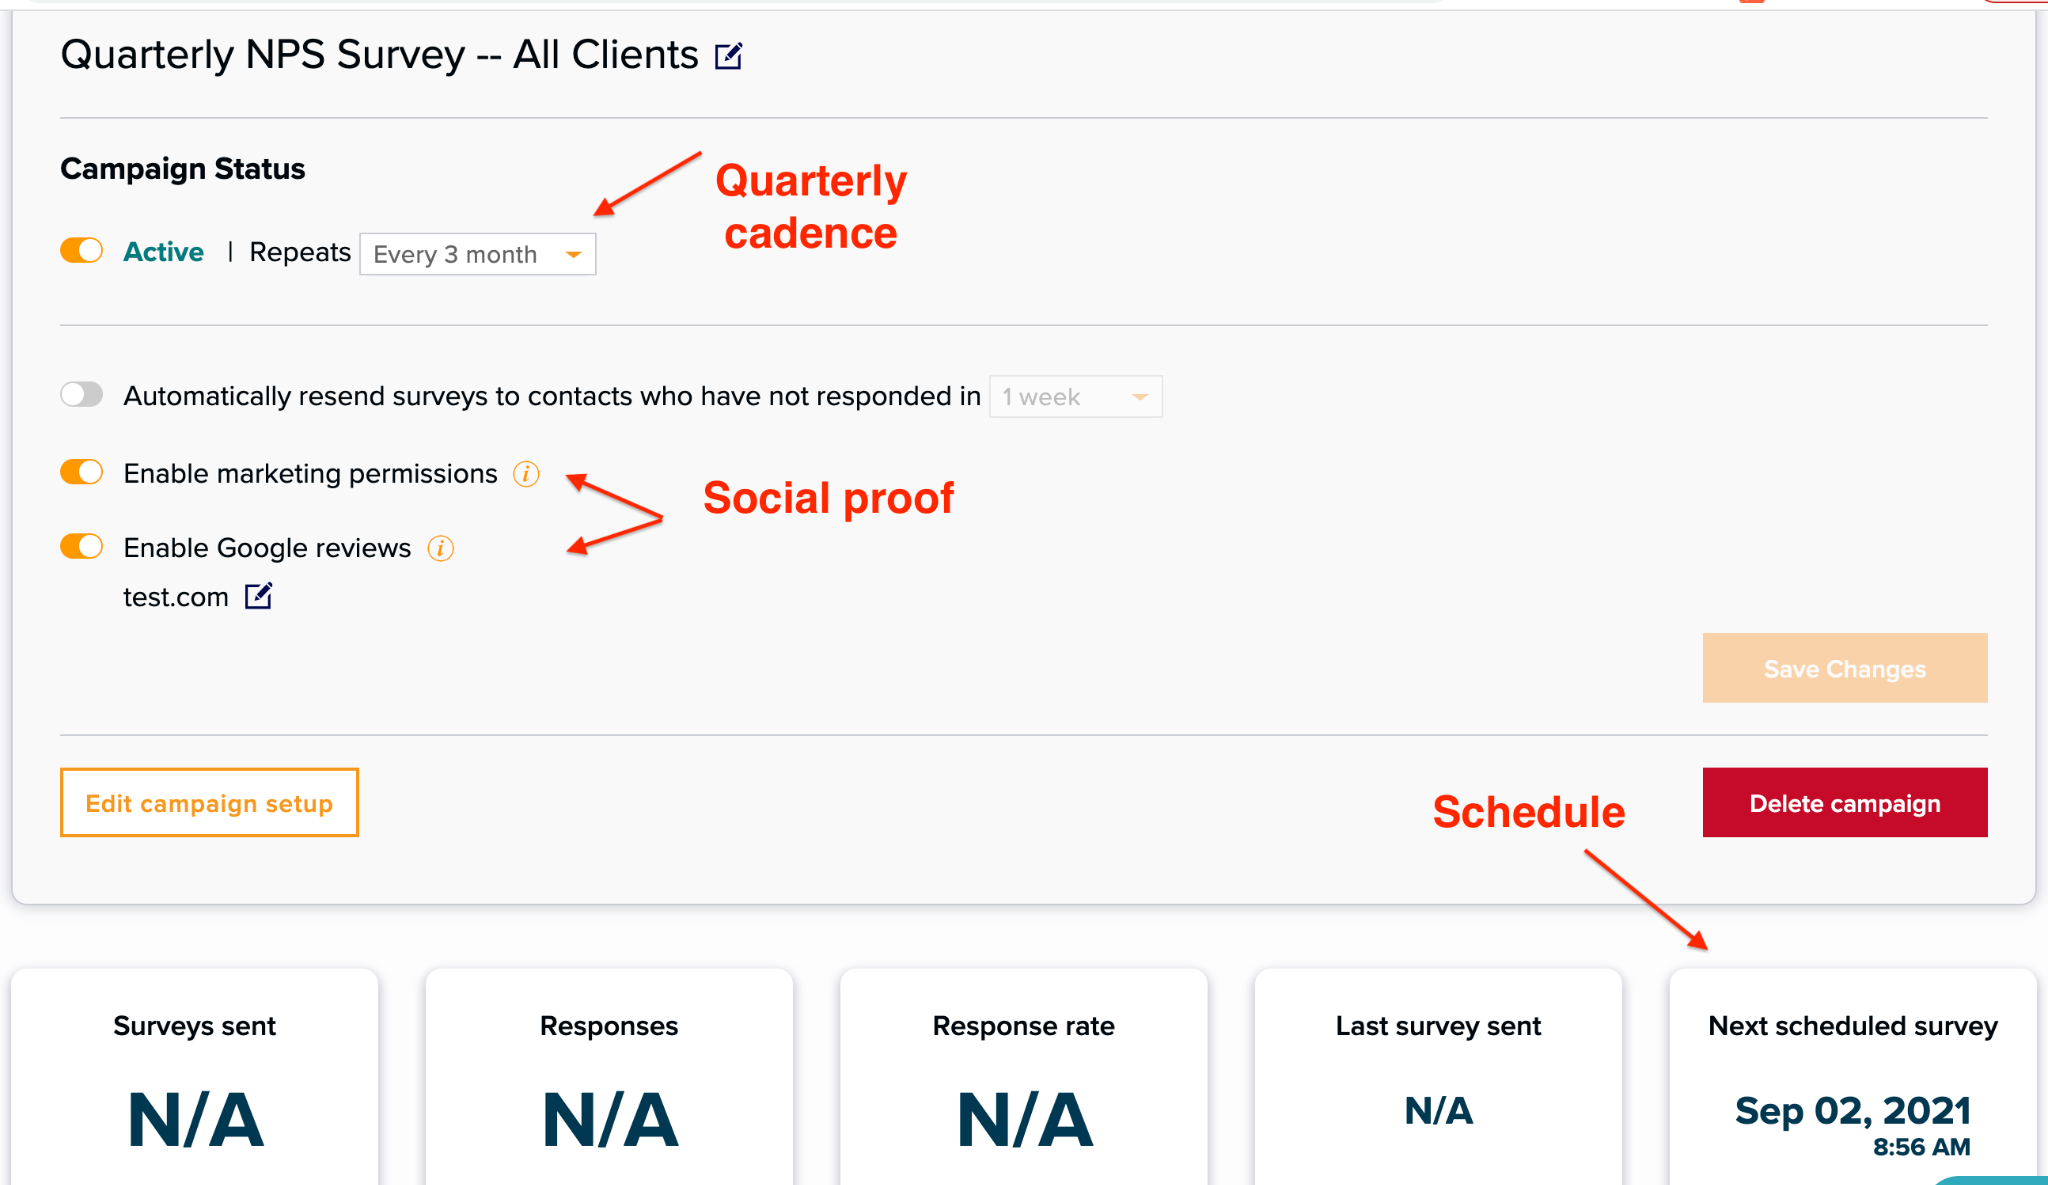Click edit icon next to test.com

258,597
